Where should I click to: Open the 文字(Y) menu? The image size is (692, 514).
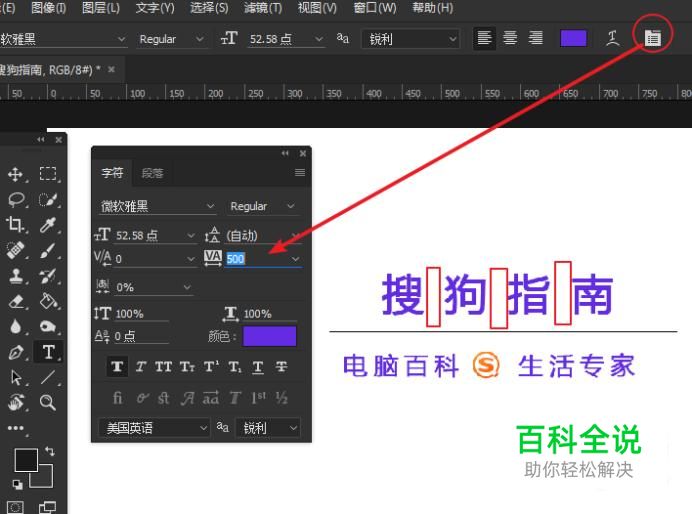click(155, 8)
